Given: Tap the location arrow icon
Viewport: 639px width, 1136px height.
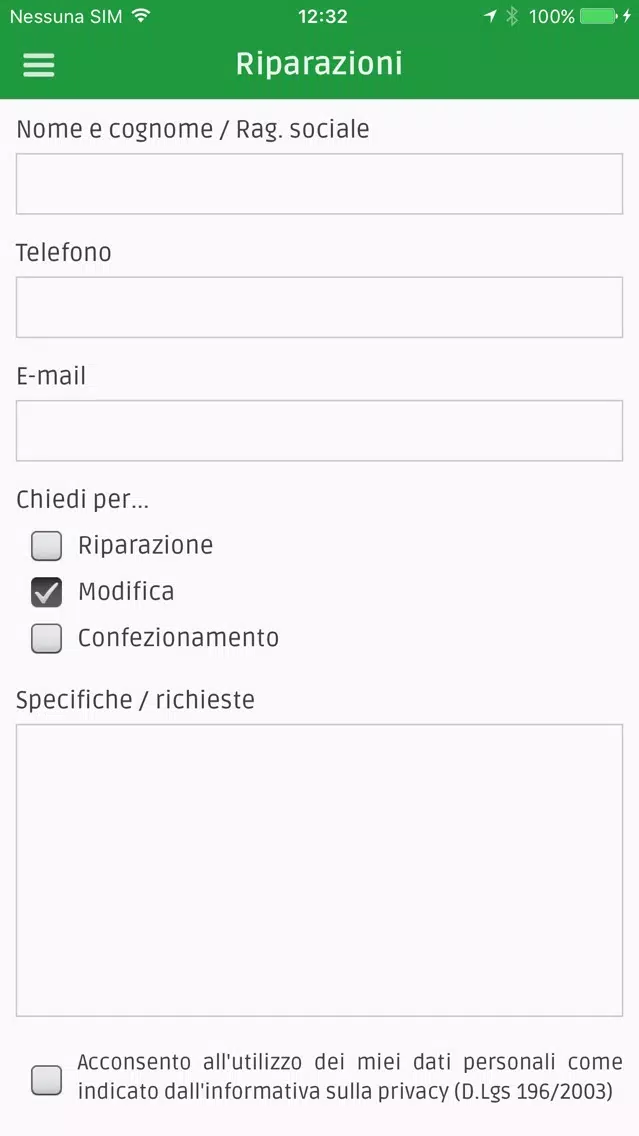Looking at the screenshot, I should tap(490, 16).
